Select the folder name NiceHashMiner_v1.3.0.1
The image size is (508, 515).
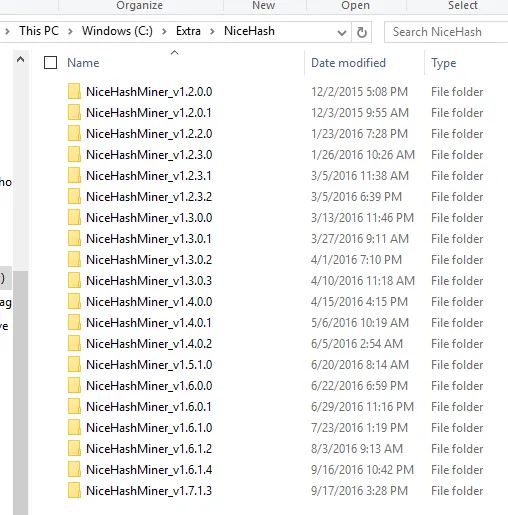point(149,239)
